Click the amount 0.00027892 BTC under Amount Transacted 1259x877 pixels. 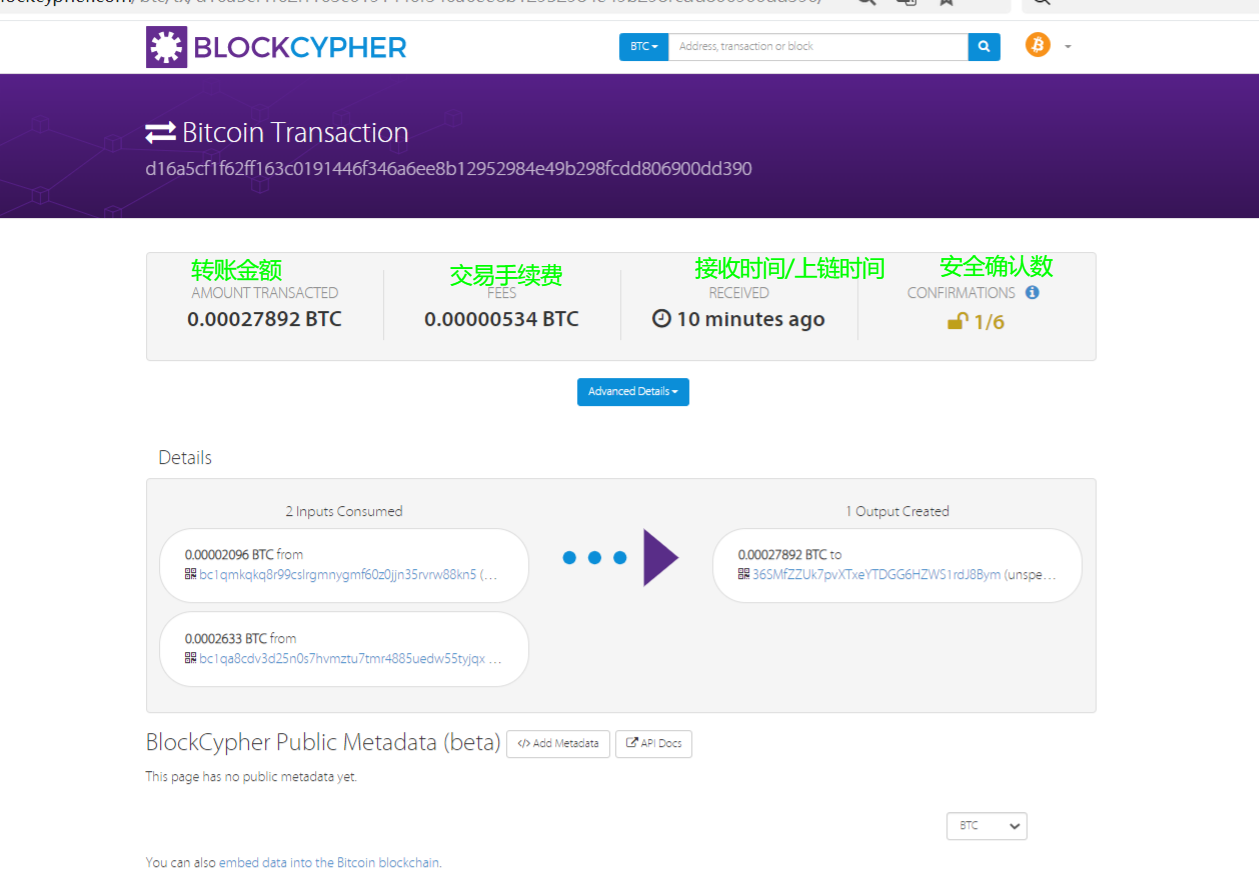click(x=265, y=319)
